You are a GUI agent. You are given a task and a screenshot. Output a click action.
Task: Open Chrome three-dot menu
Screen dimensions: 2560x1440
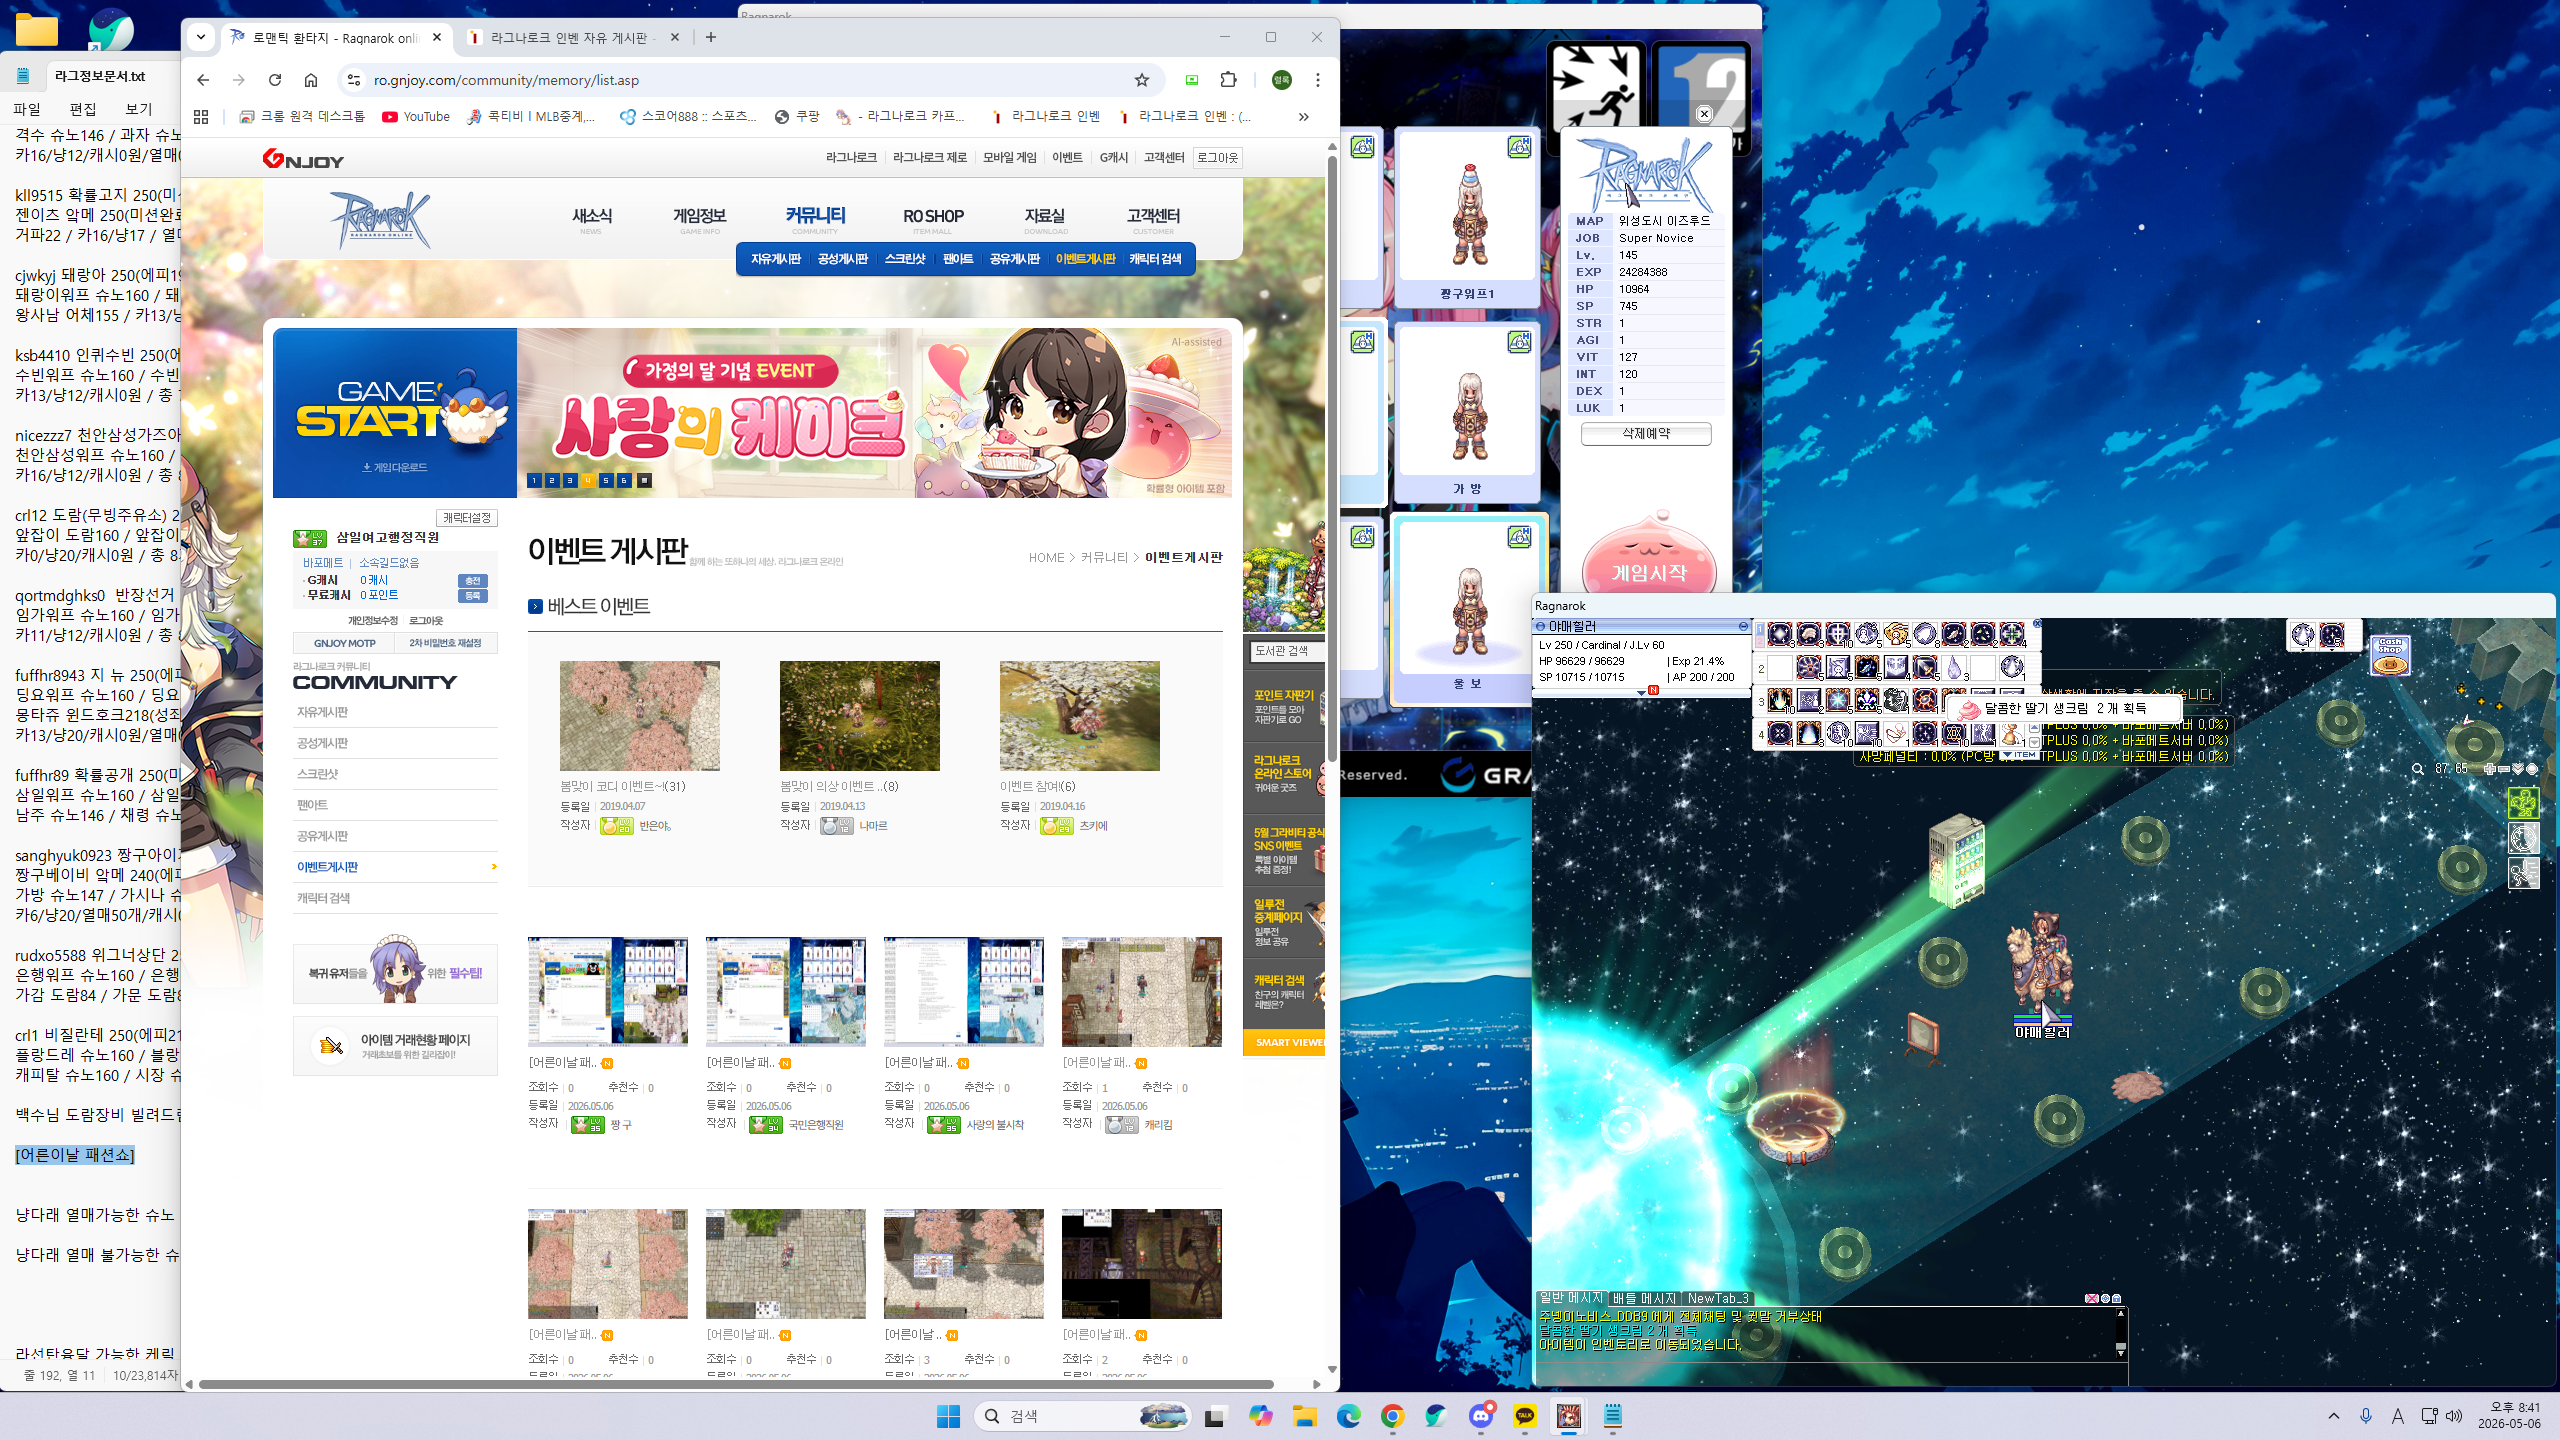point(1318,80)
